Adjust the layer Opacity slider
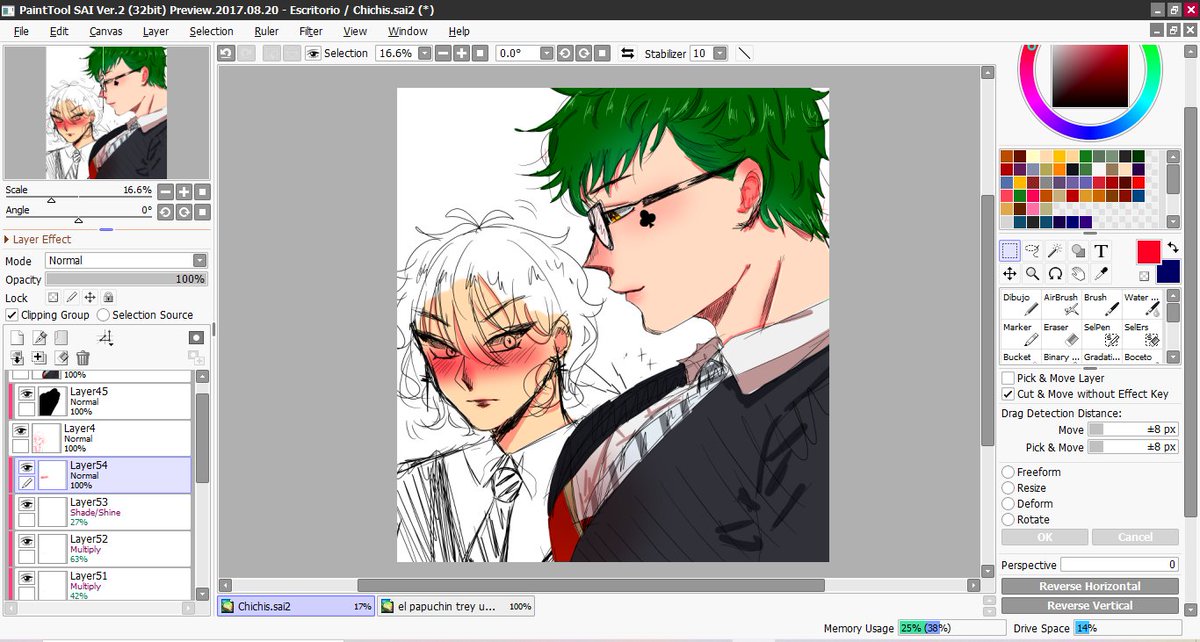 [126, 279]
